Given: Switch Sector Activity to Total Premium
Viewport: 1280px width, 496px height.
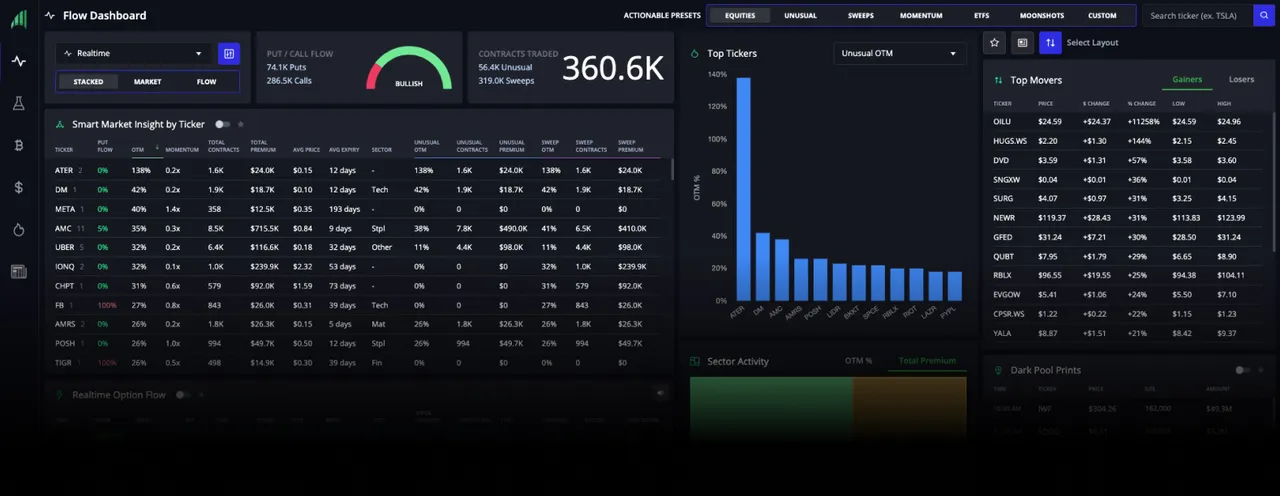Looking at the screenshot, I should 927,361.
